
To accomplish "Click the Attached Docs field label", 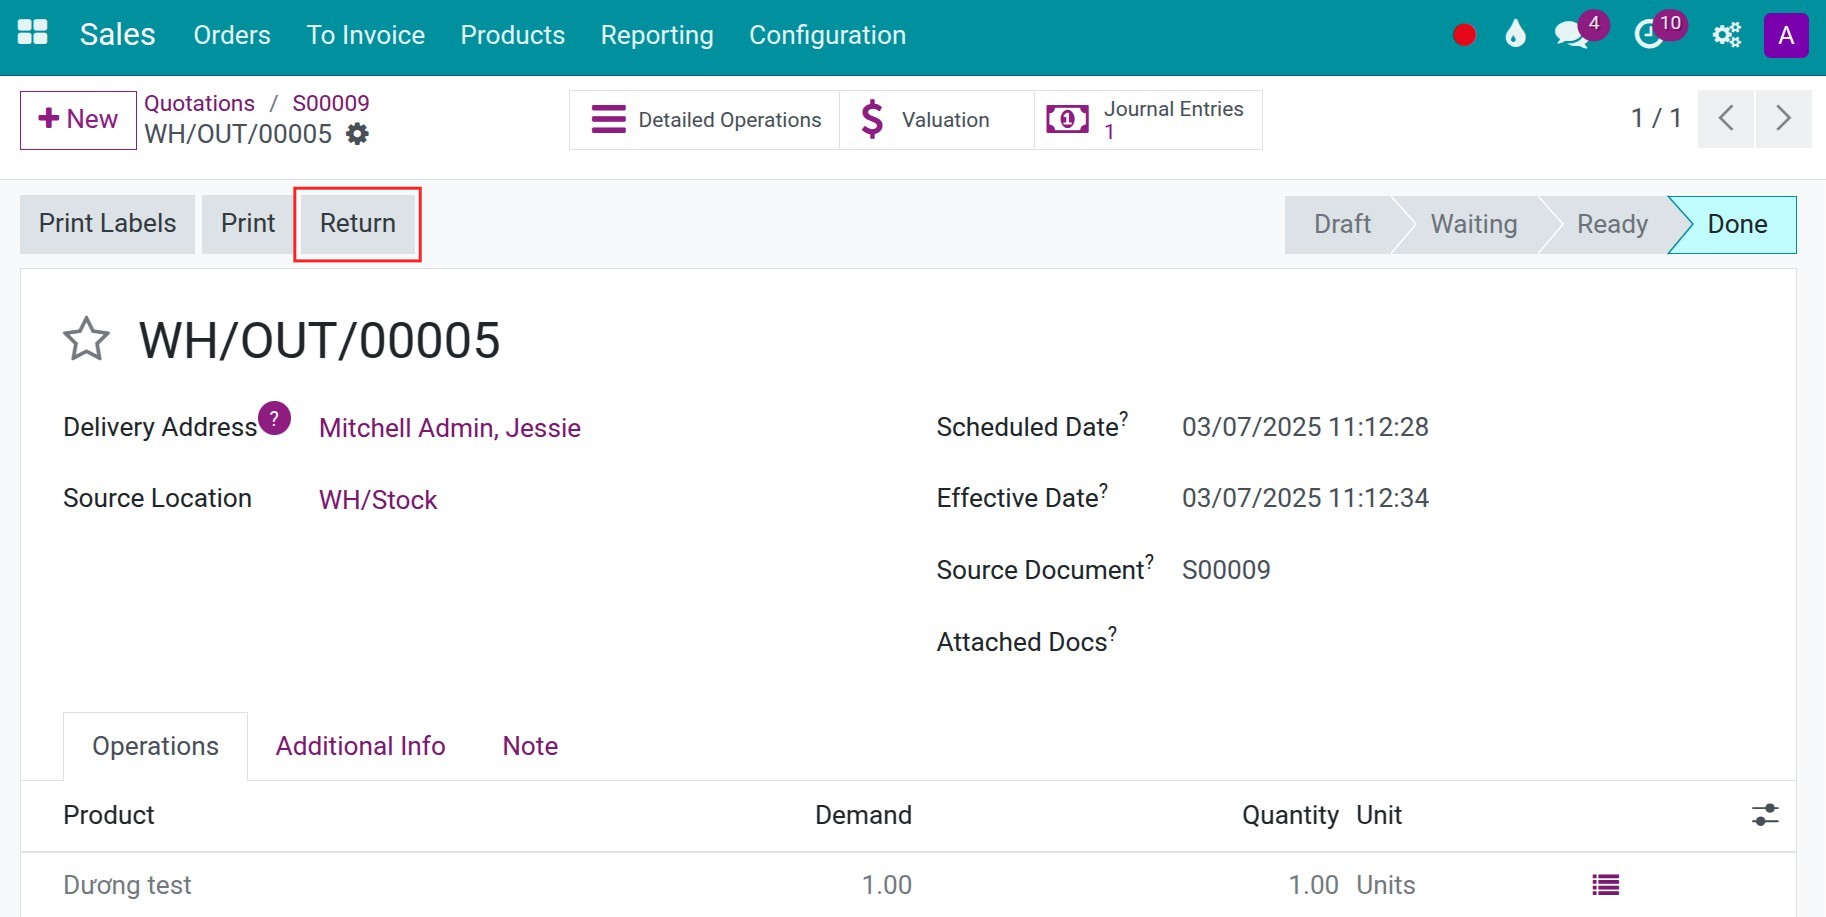I will (x=1026, y=641).
